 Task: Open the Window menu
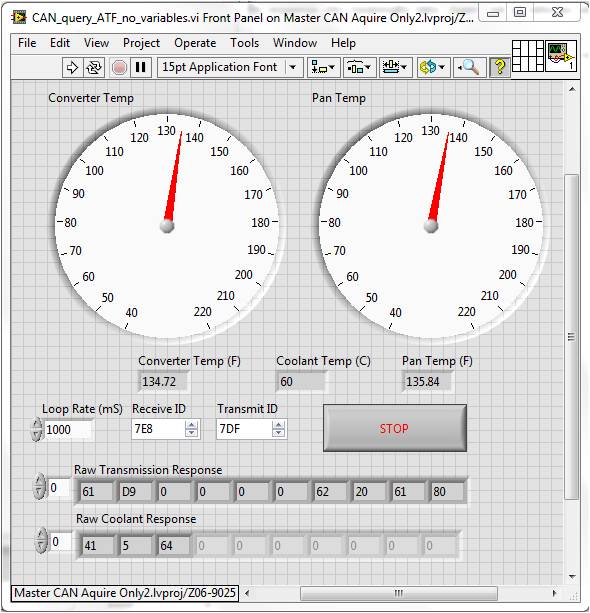pyautogui.click(x=295, y=43)
